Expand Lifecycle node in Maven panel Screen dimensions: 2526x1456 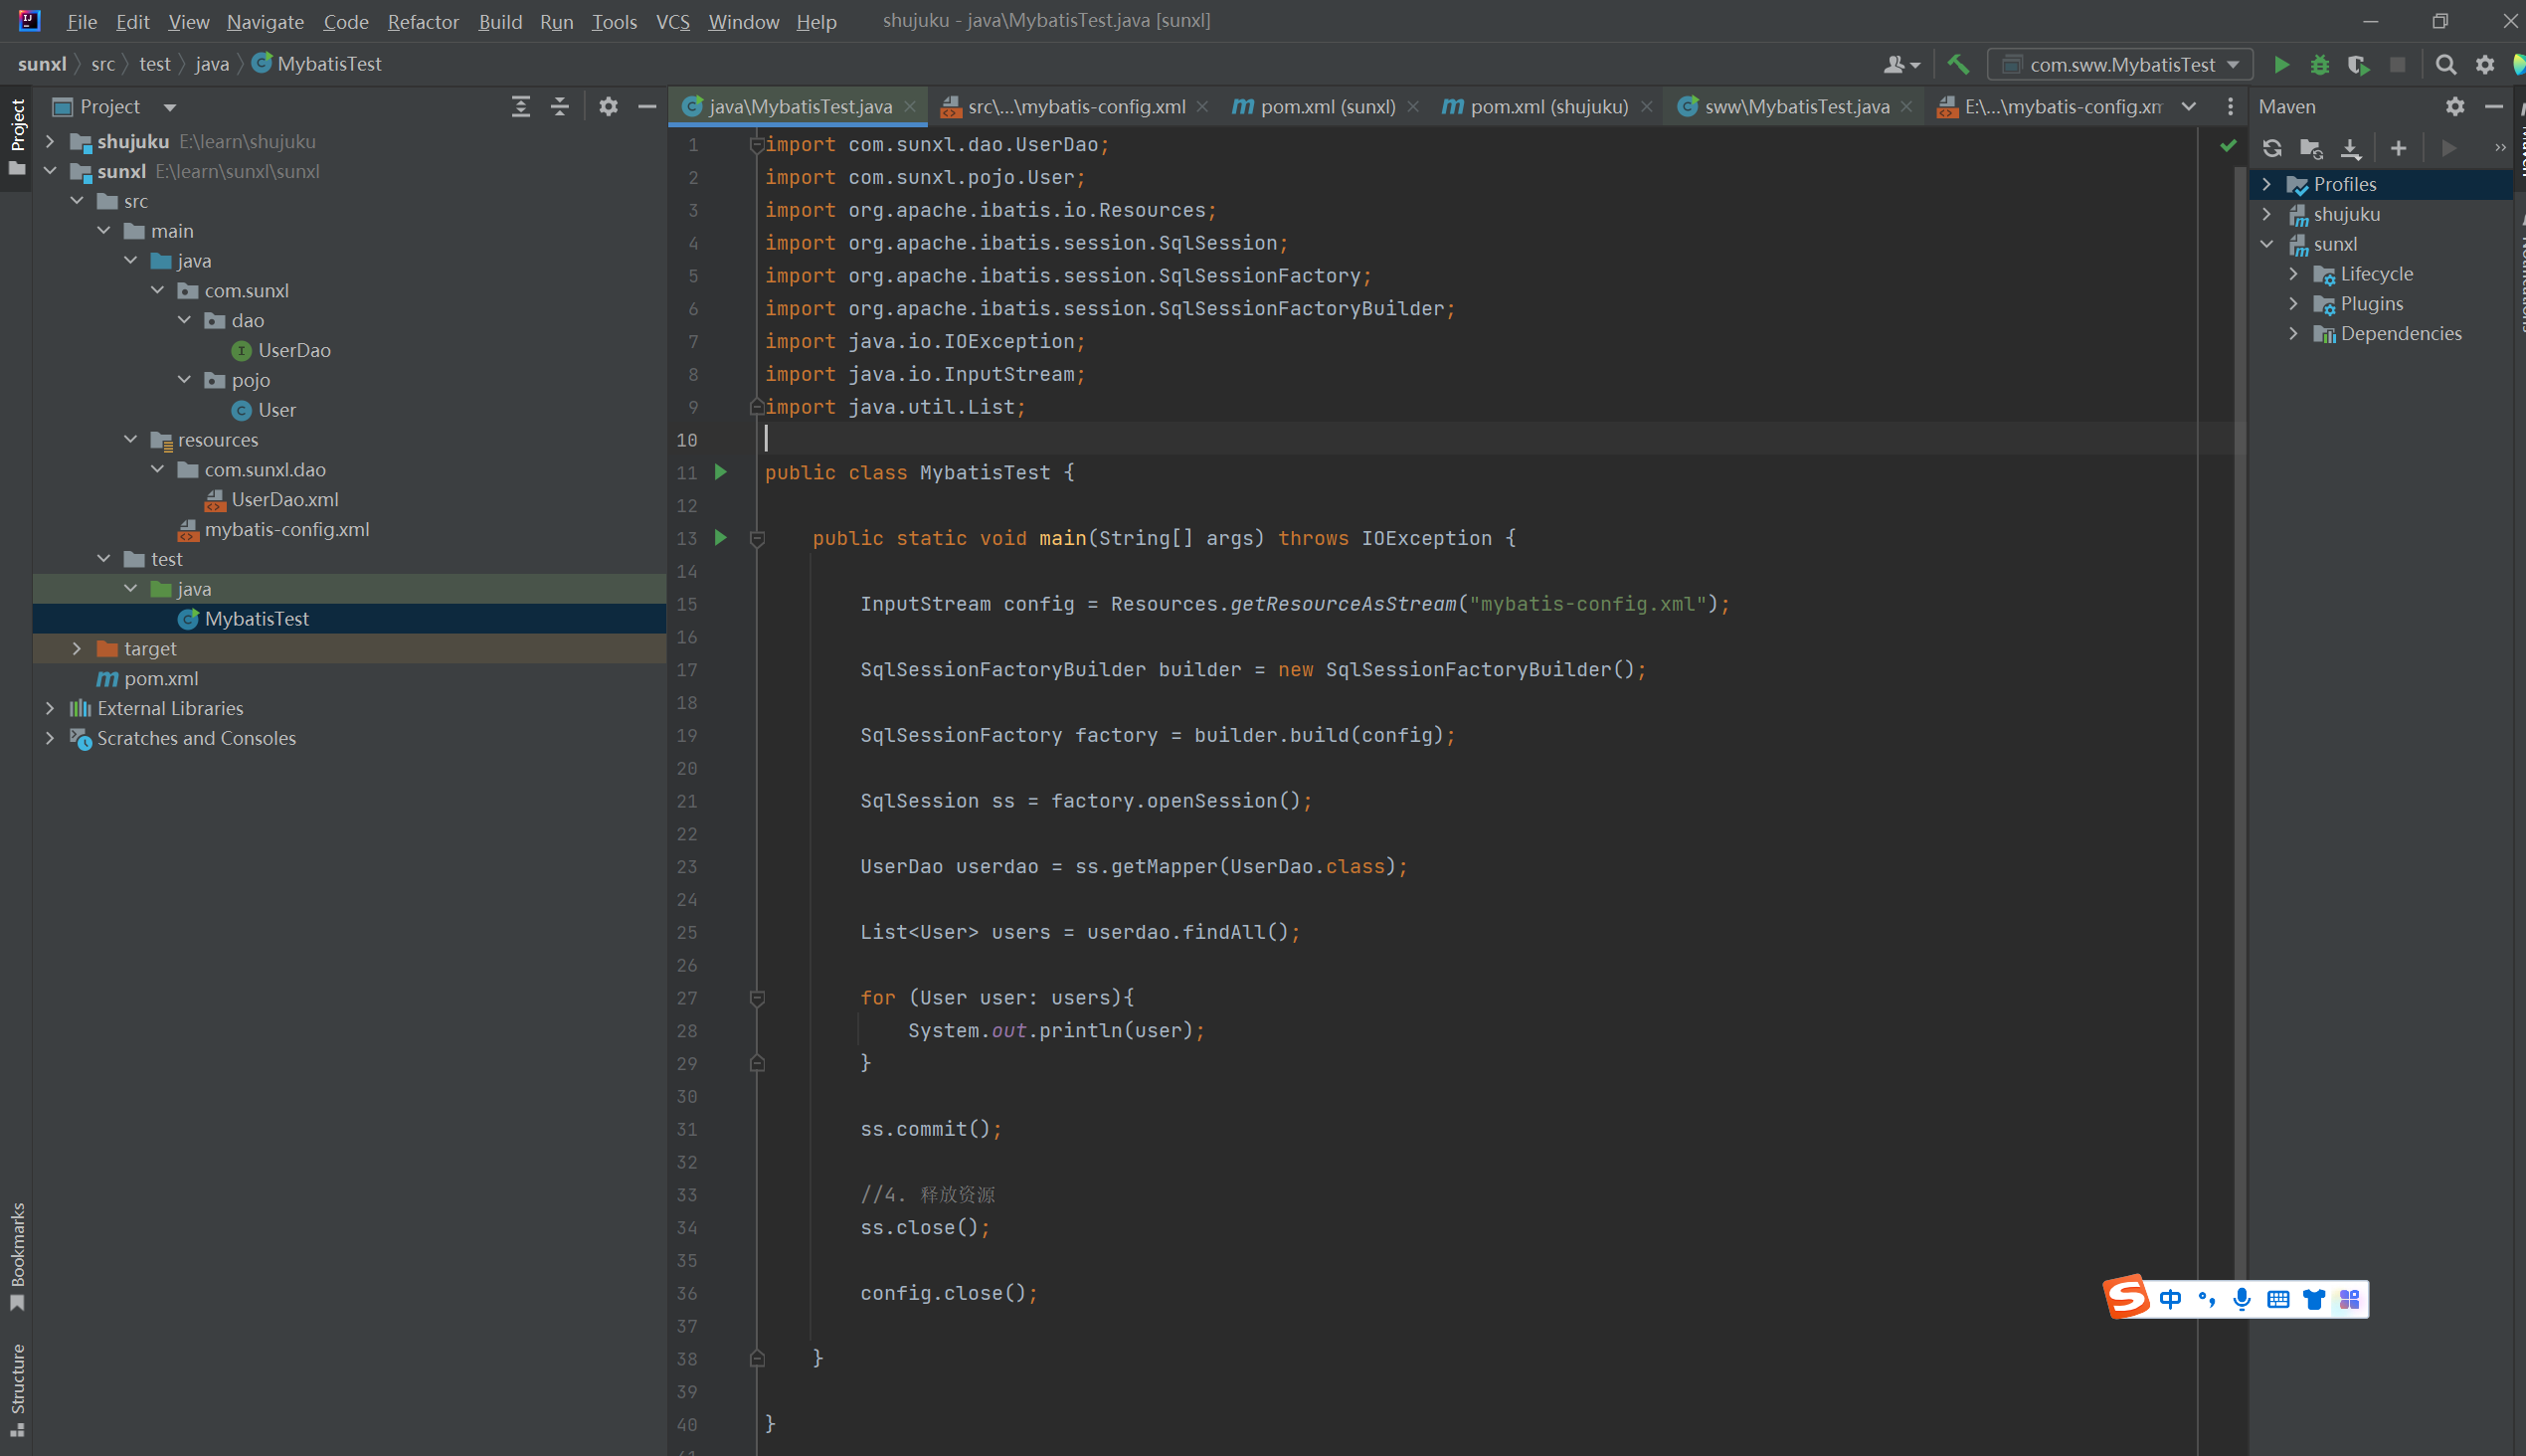tap(2293, 274)
